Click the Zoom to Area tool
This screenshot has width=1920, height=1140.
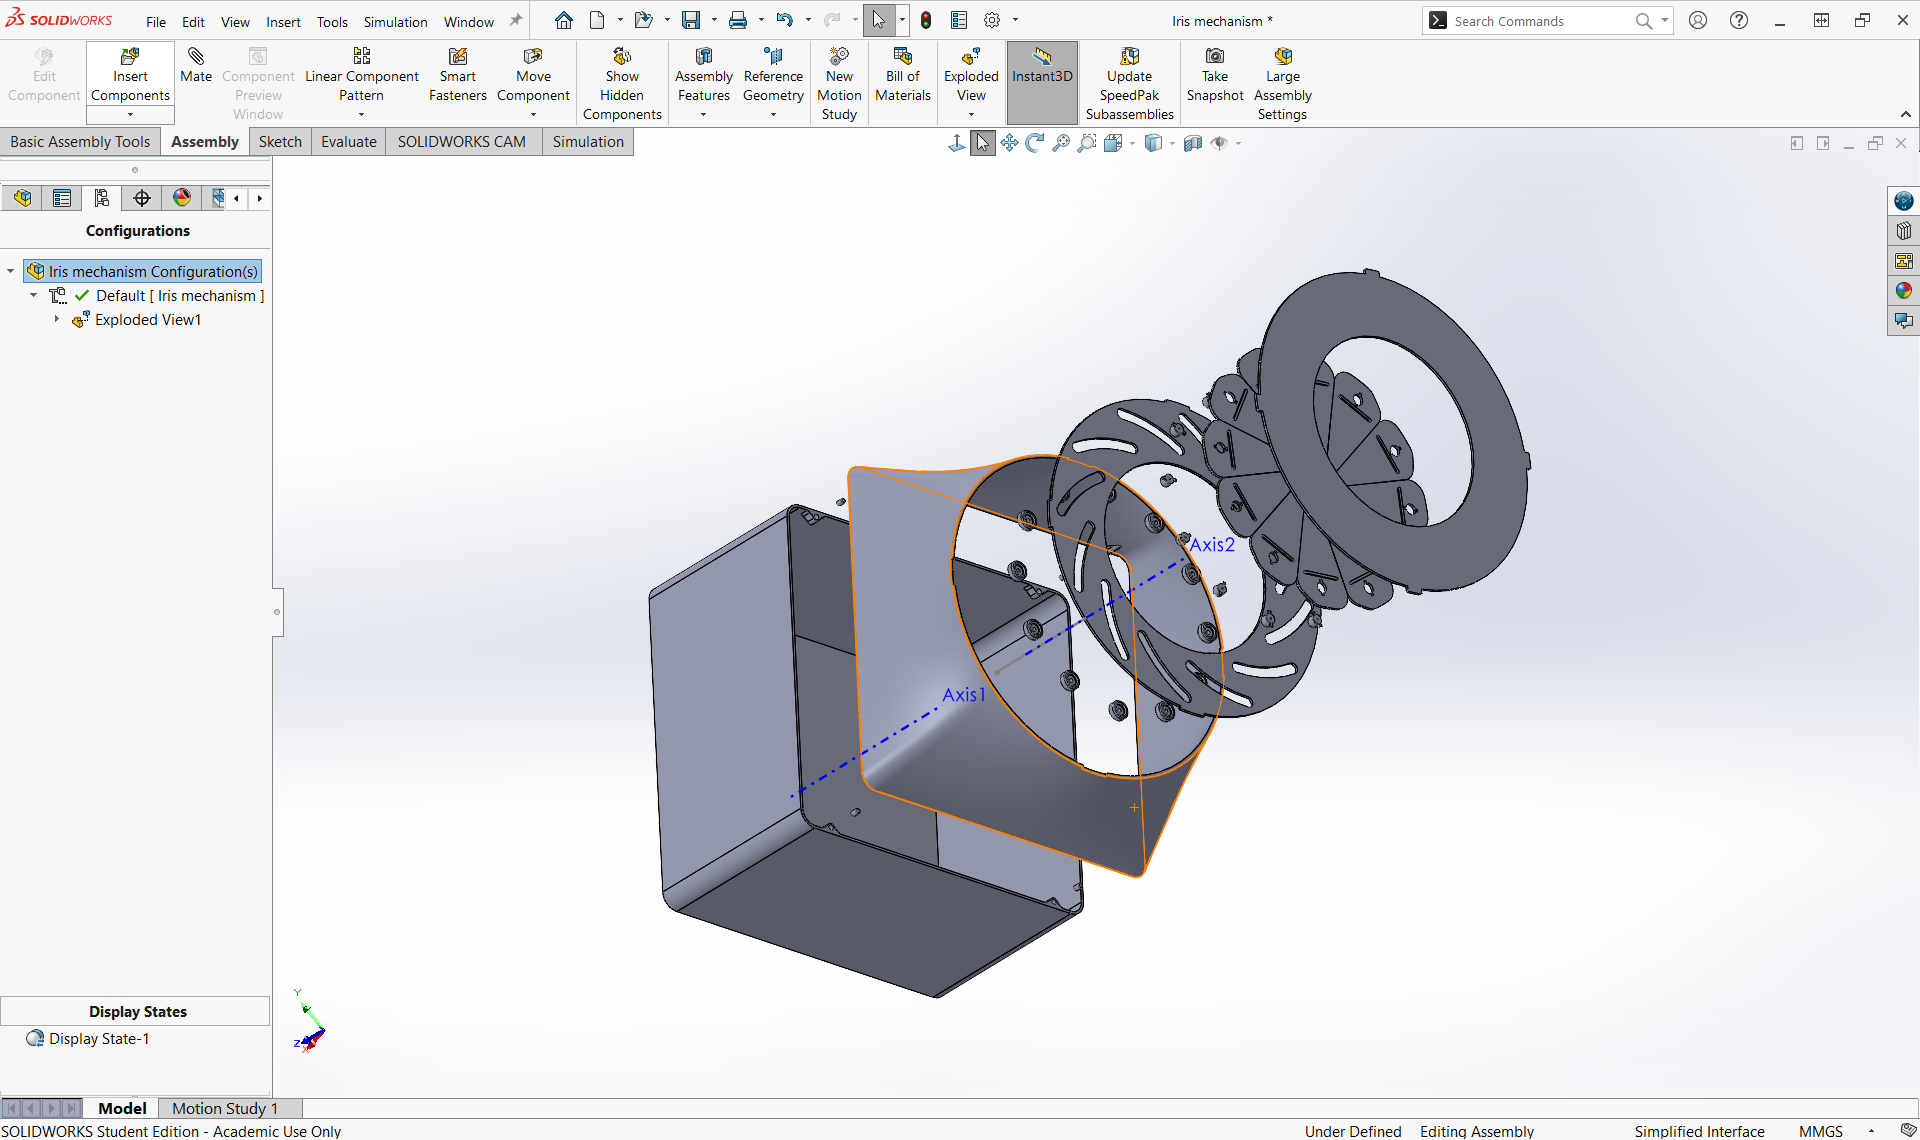click(x=1087, y=143)
